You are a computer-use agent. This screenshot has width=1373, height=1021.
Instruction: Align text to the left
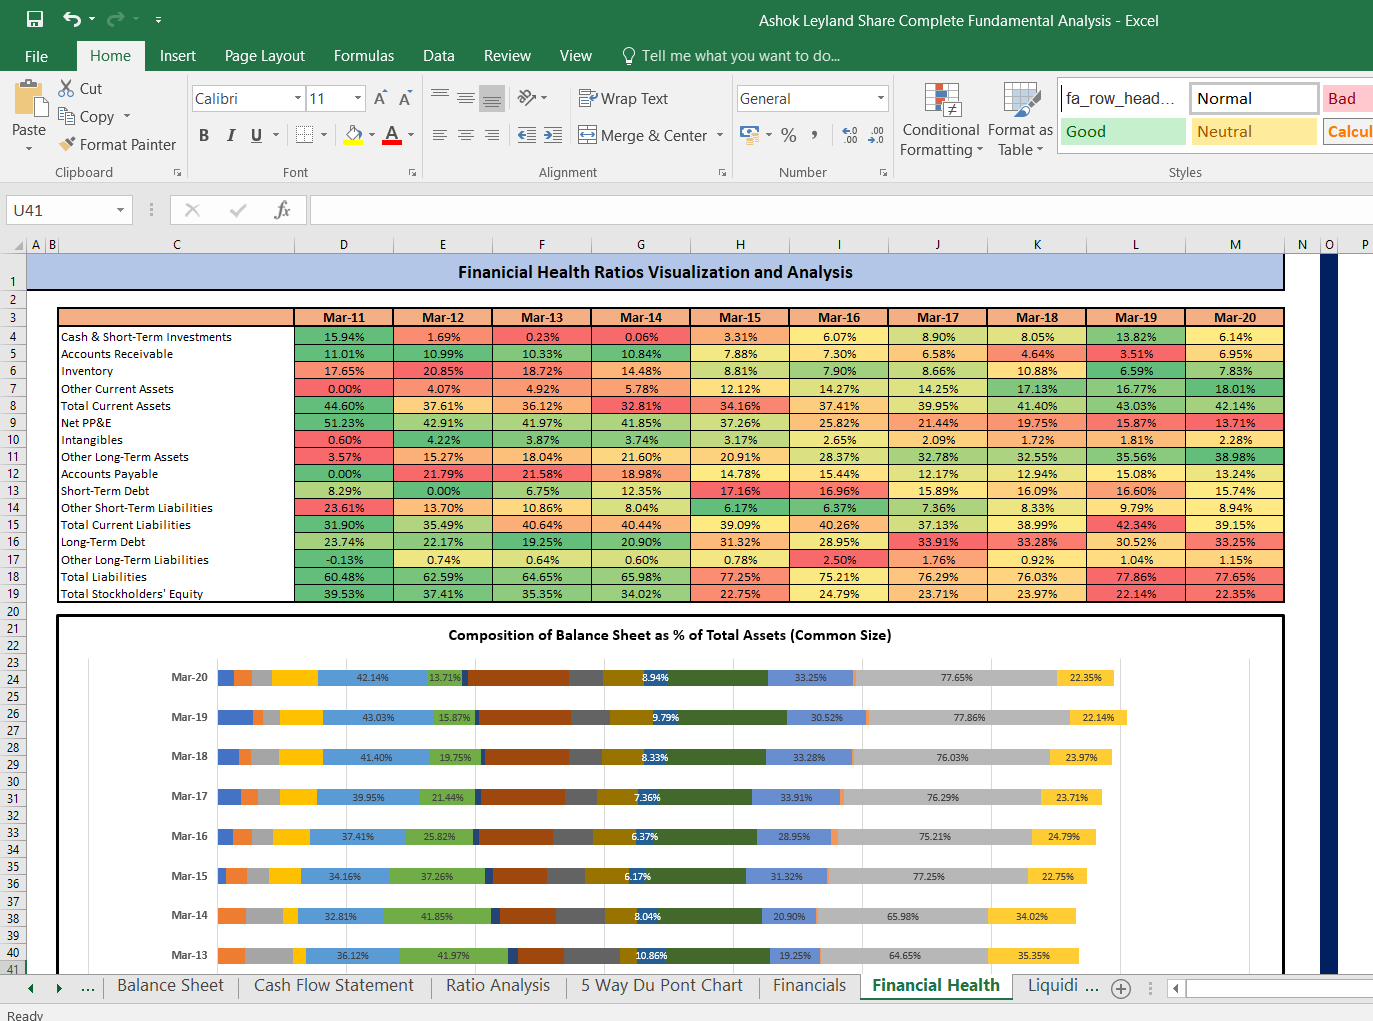point(440,135)
